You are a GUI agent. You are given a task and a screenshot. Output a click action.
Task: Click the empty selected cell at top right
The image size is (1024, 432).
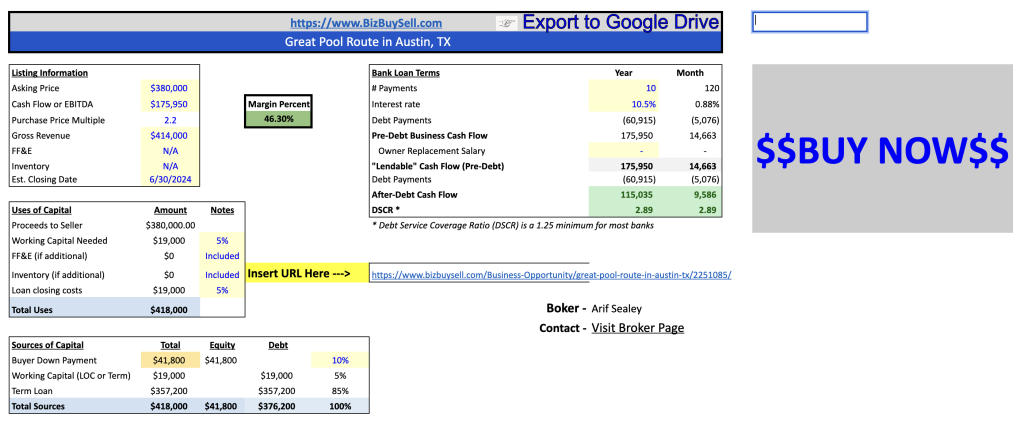(x=809, y=22)
